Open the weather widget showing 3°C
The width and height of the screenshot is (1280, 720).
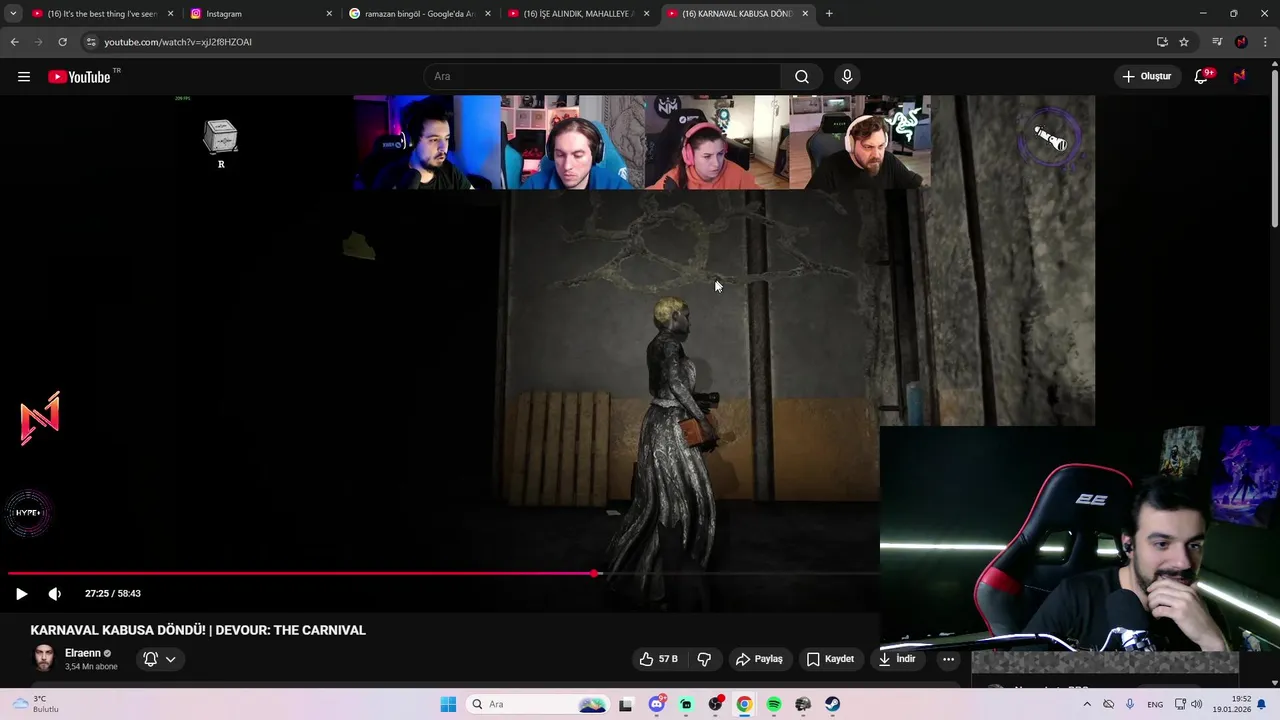pos(34,704)
